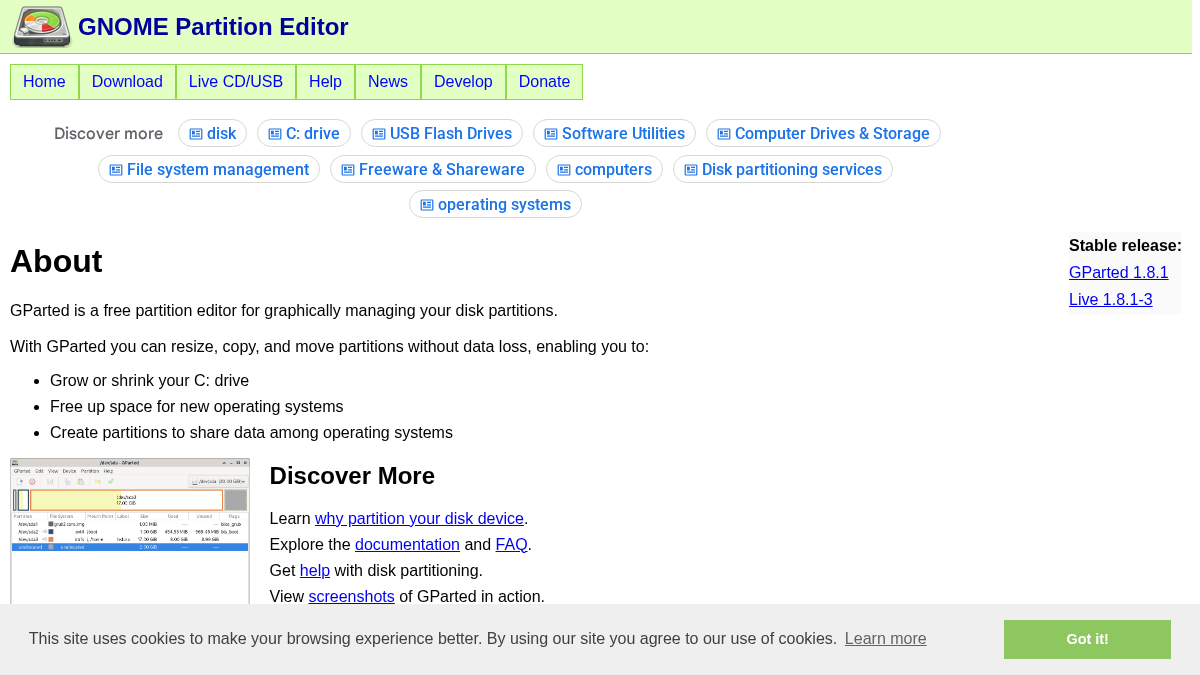Click 'Grow or shrink your C: drive' bullet
This screenshot has height=675, width=1200.
[149, 381]
